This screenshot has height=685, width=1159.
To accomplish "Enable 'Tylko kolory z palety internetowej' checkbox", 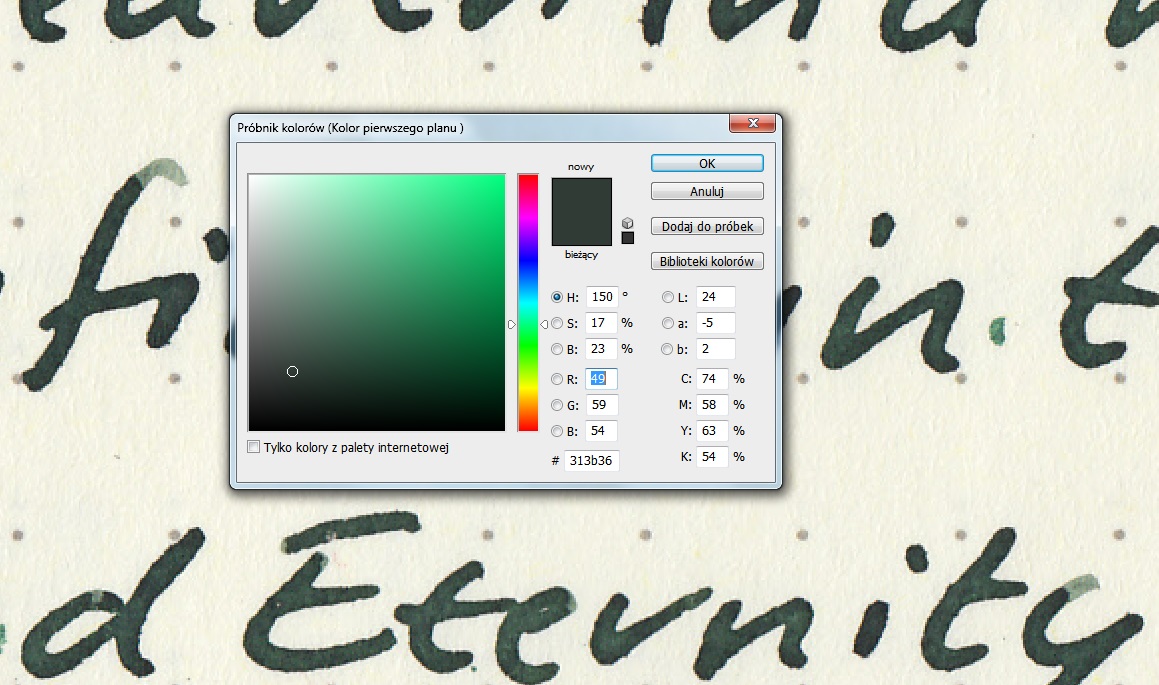I will pyautogui.click(x=254, y=447).
